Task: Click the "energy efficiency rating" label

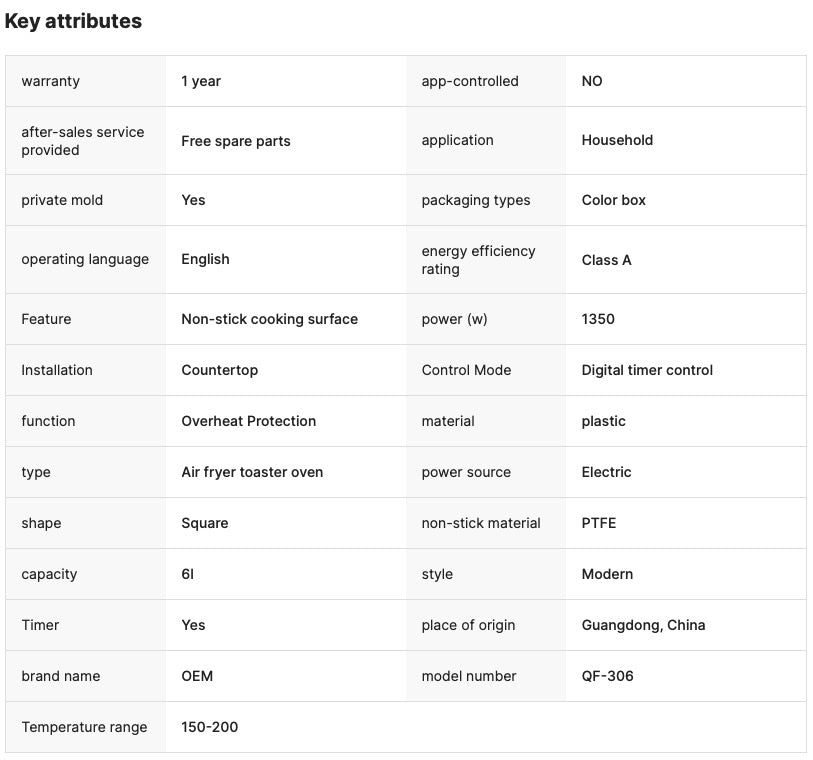Action: tap(478, 260)
